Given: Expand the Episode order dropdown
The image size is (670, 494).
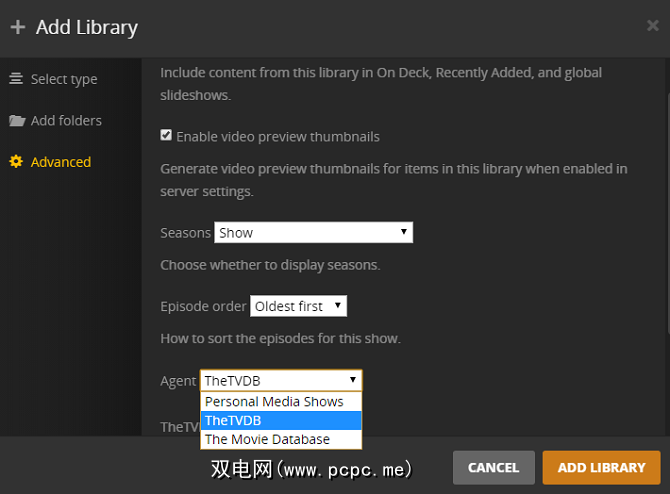Looking at the screenshot, I should coord(298,307).
